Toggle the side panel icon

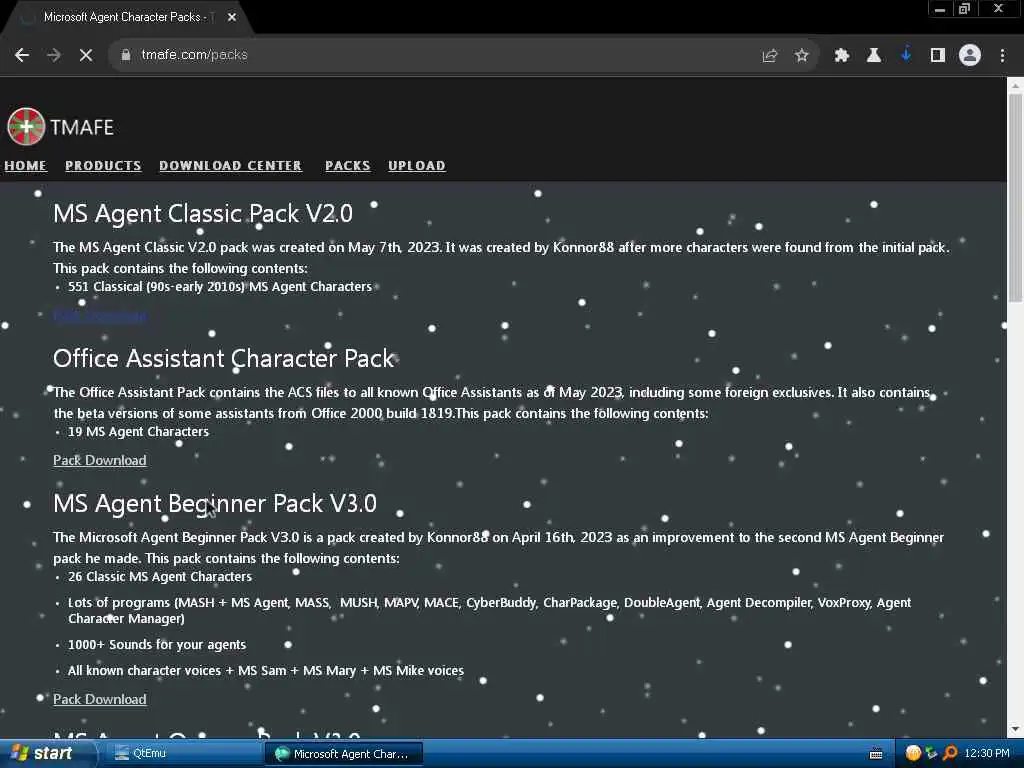[938, 56]
